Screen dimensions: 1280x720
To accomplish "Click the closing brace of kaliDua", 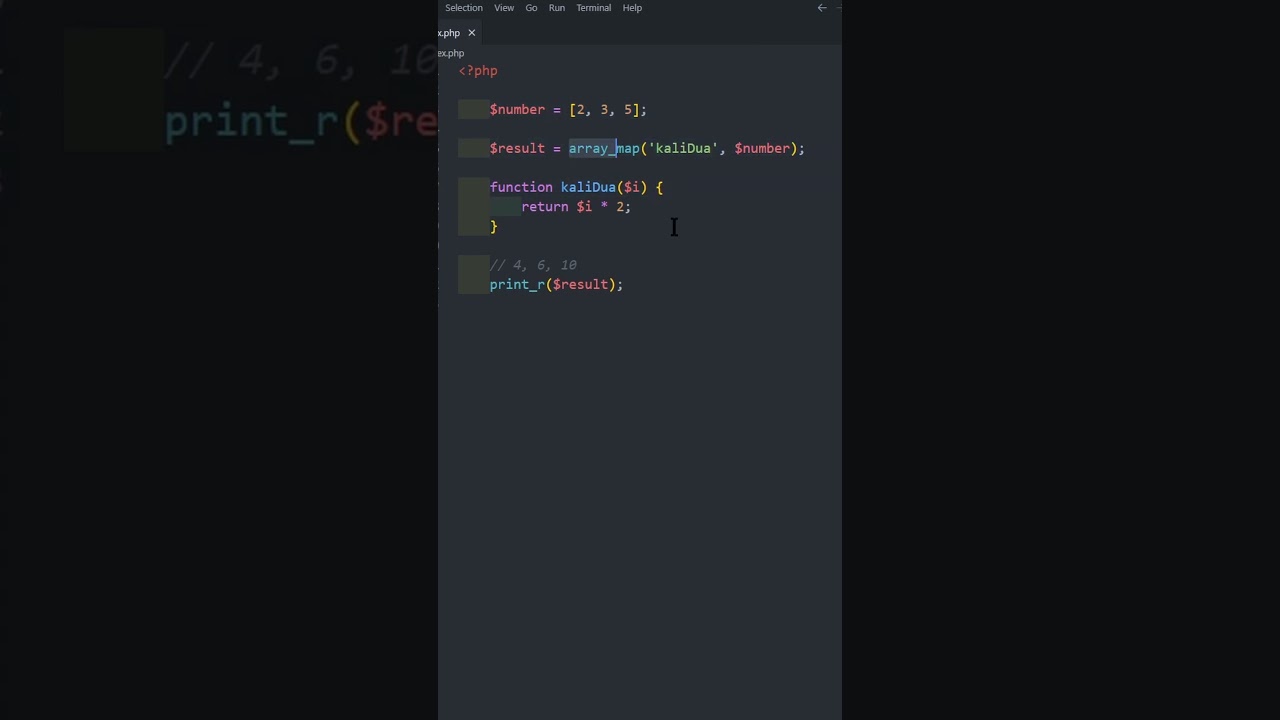I will (494, 227).
